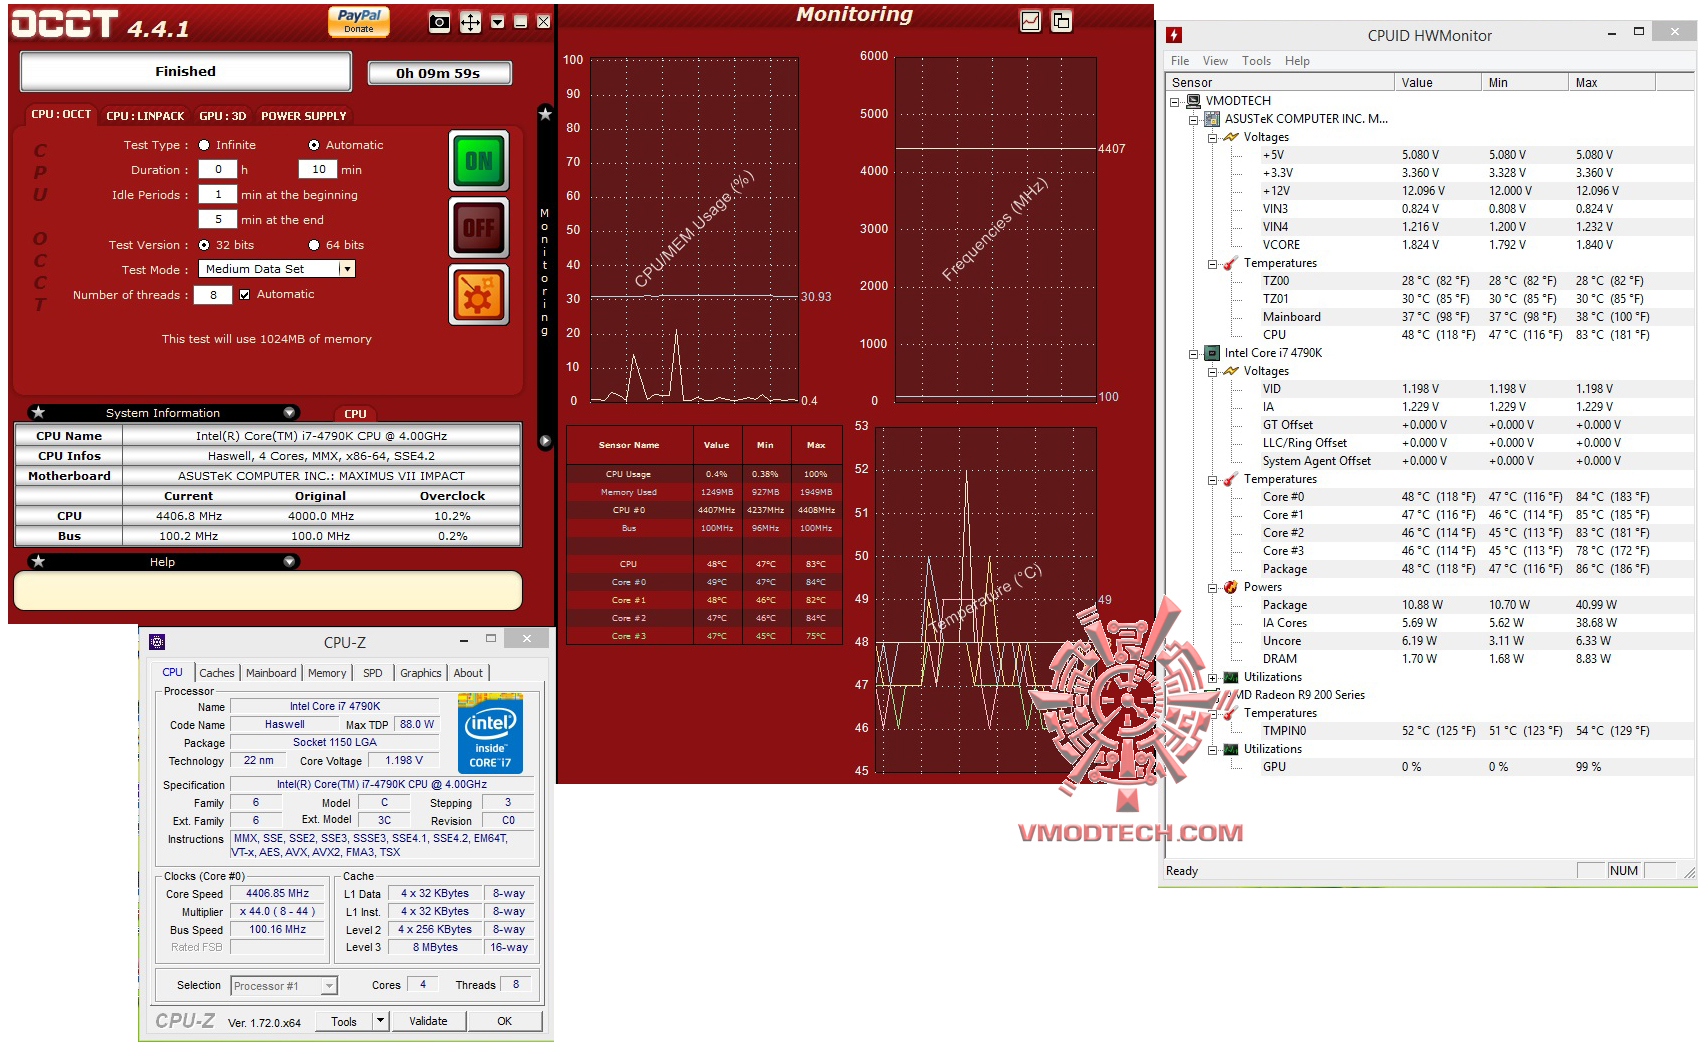The height and width of the screenshot is (1042, 1698).
Task: Click the OK button in CPU-Z
Action: click(x=505, y=1021)
